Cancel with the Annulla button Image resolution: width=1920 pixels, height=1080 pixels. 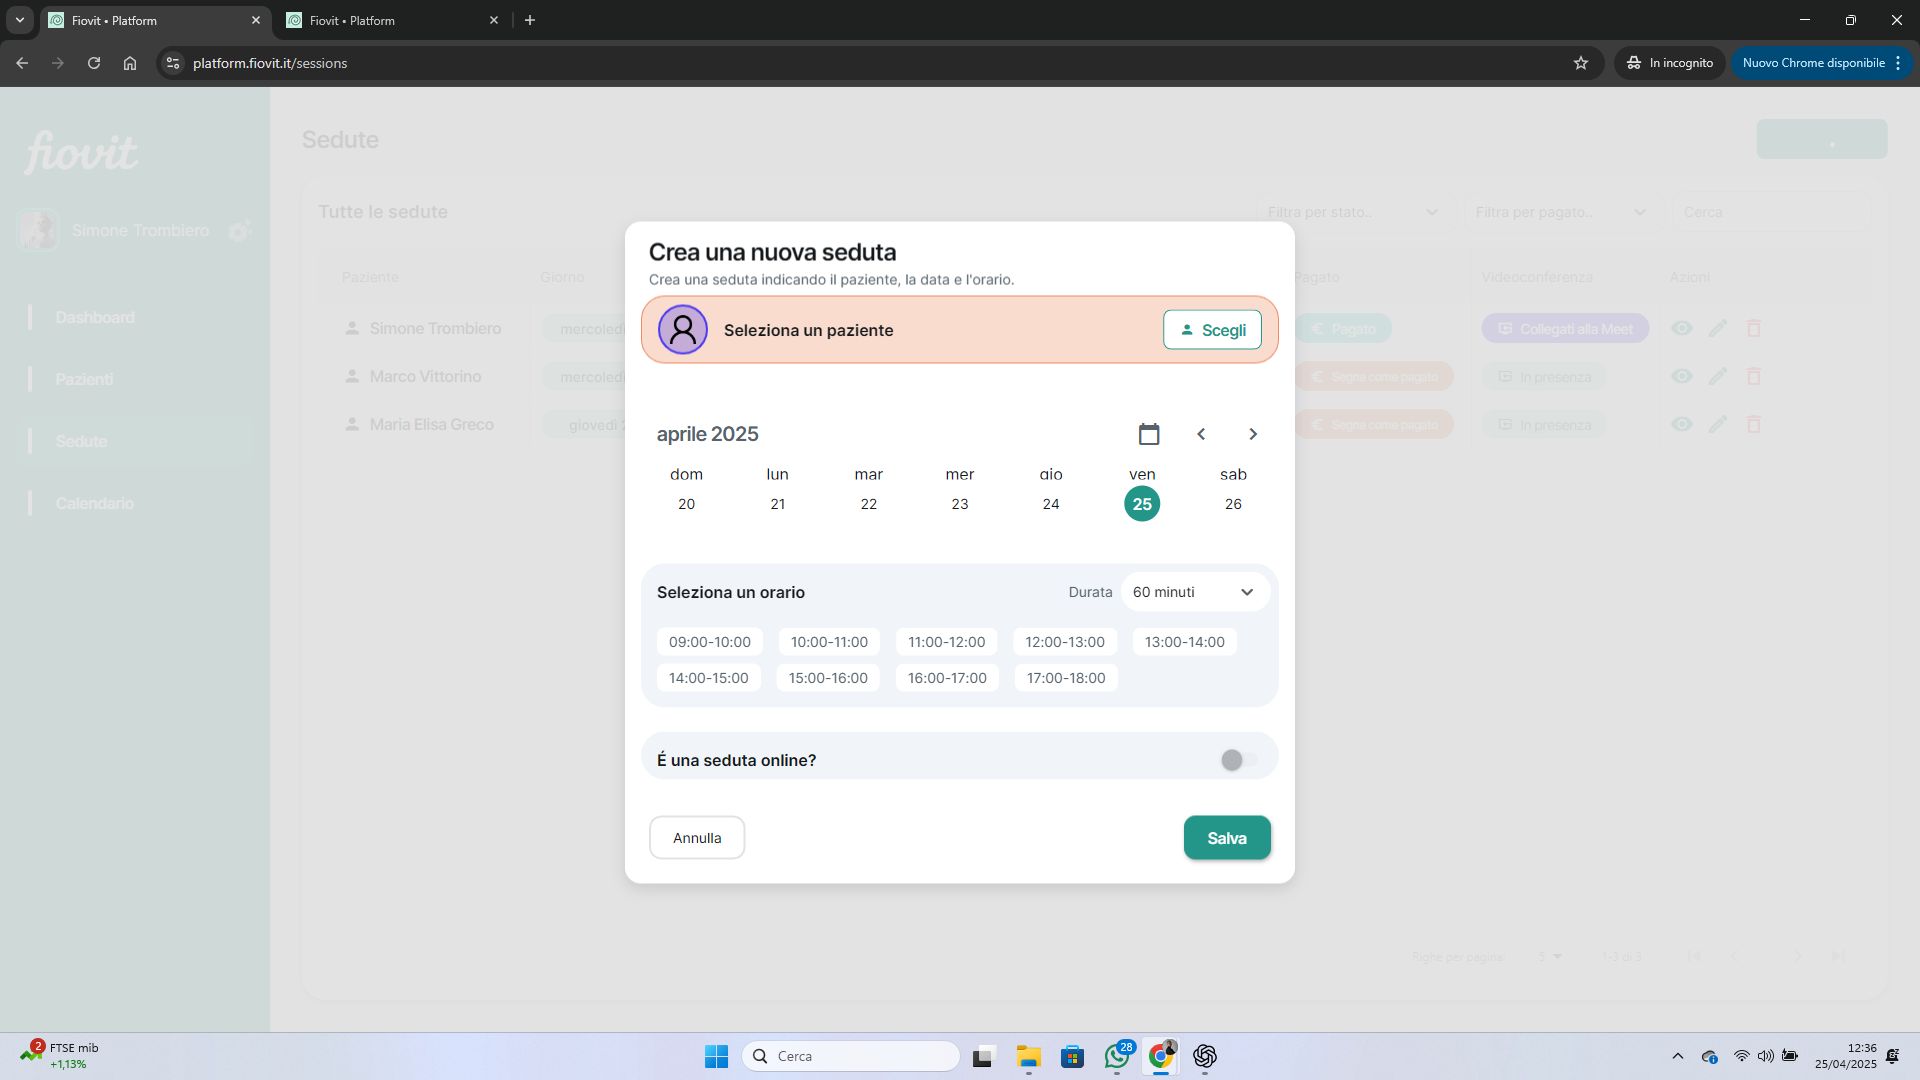[697, 838]
